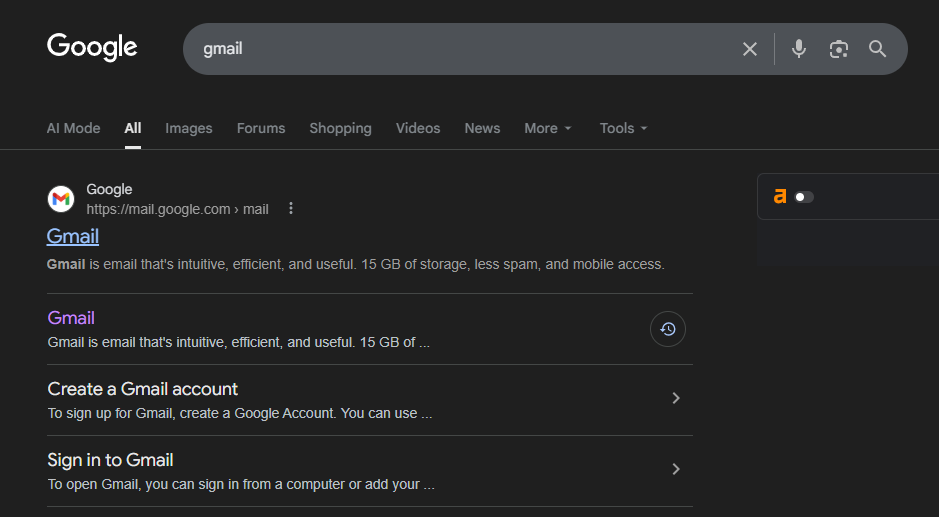Click the orange 'a' icon in side panel

(780, 196)
